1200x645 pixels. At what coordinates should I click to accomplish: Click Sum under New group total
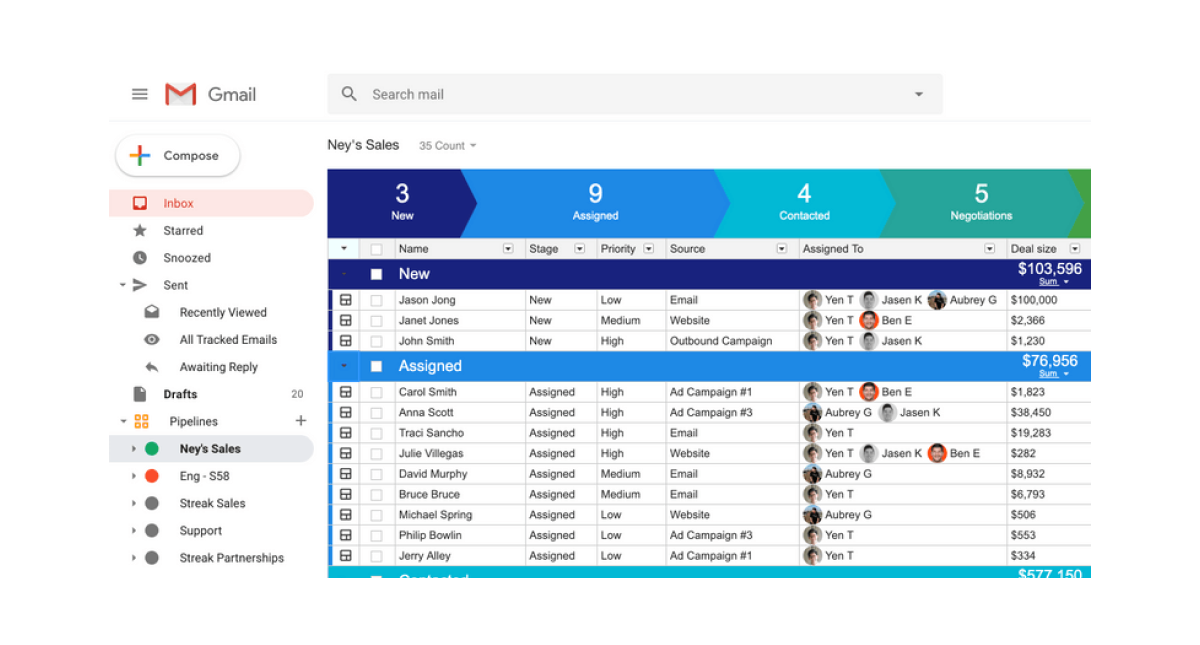click(1048, 282)
